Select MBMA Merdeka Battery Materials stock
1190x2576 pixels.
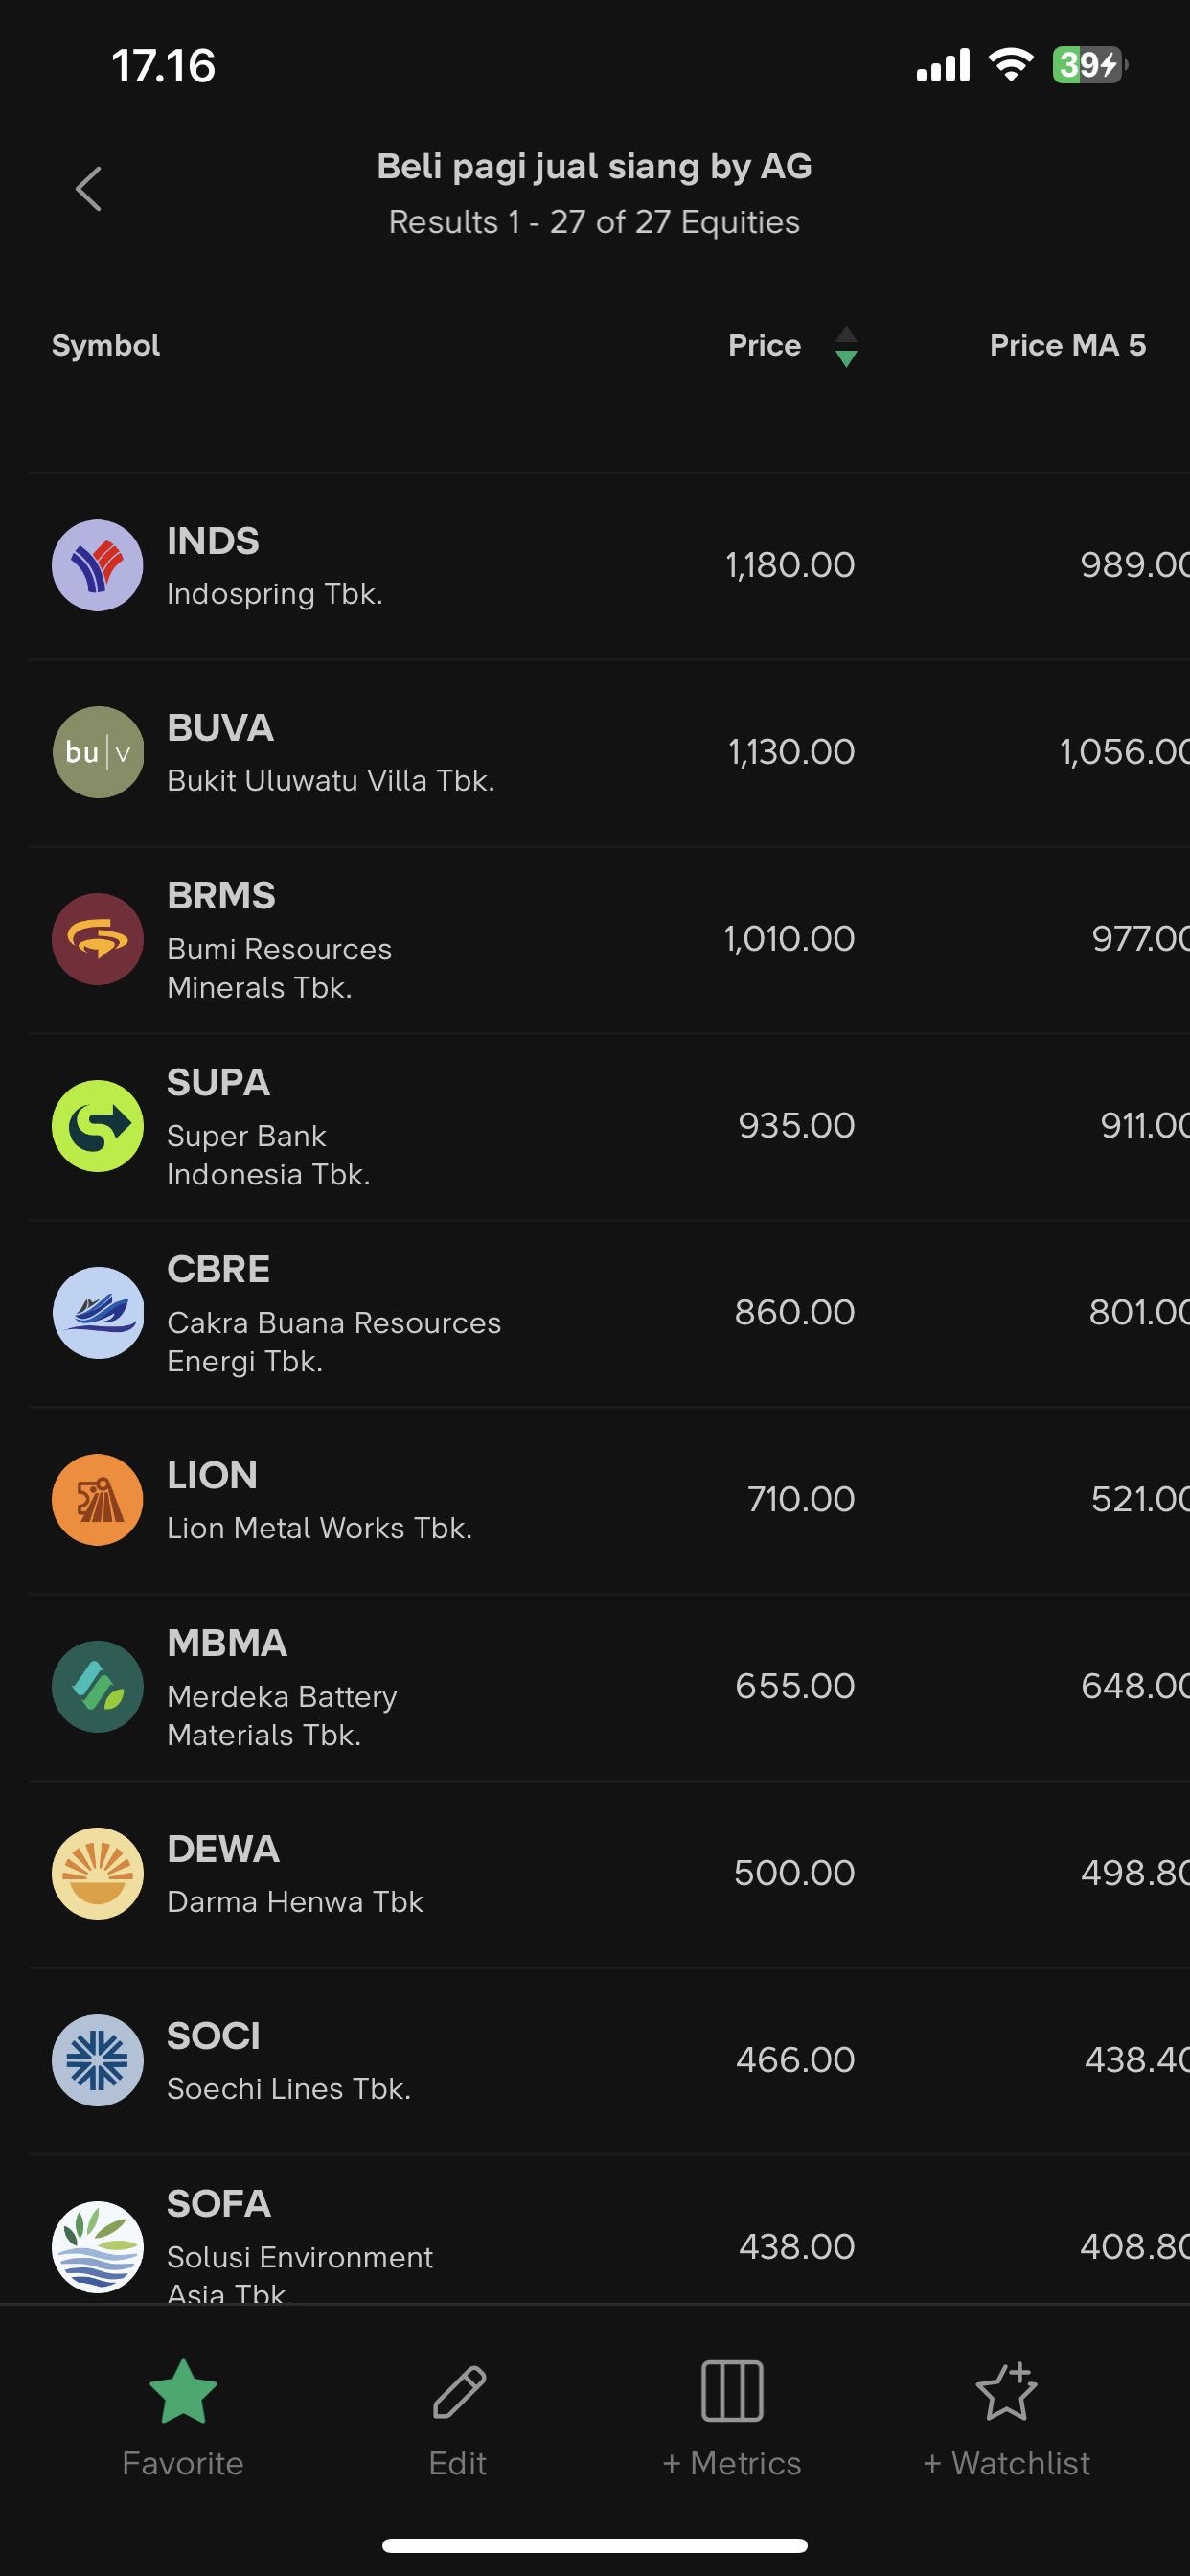[x=400, y=1687]
